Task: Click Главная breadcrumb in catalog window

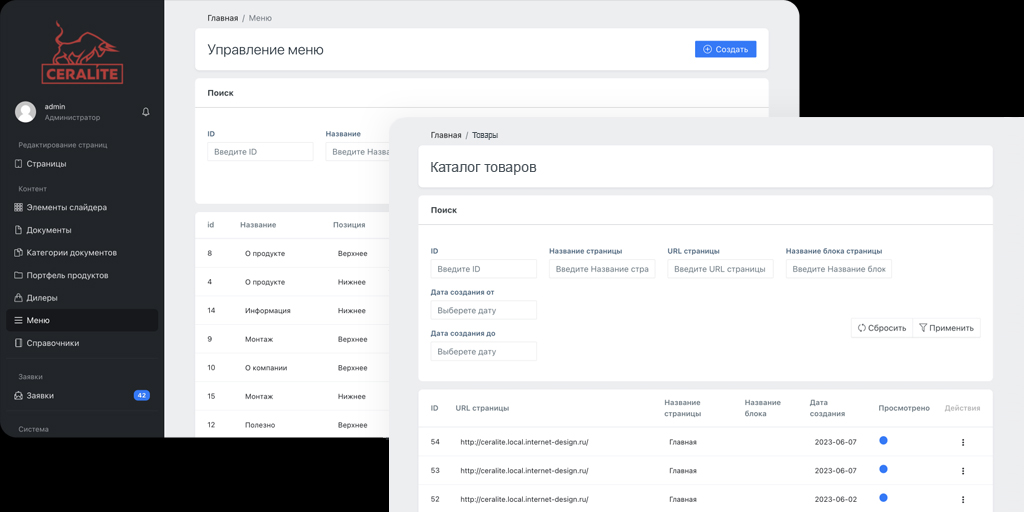Action: pyautogui.click(x=446, y=135)
